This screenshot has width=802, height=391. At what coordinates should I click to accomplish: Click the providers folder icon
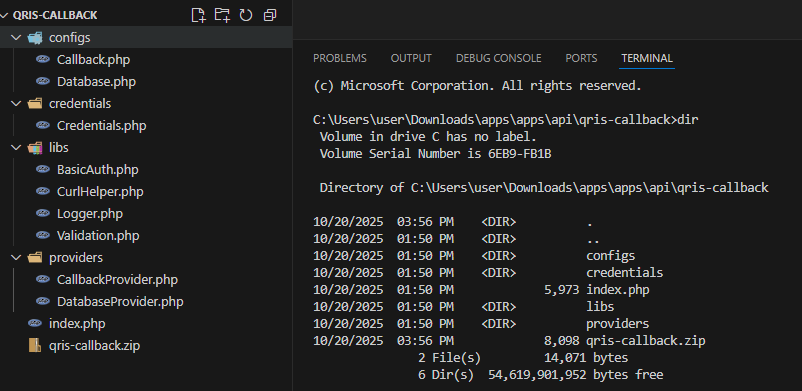tap(34, 257)
